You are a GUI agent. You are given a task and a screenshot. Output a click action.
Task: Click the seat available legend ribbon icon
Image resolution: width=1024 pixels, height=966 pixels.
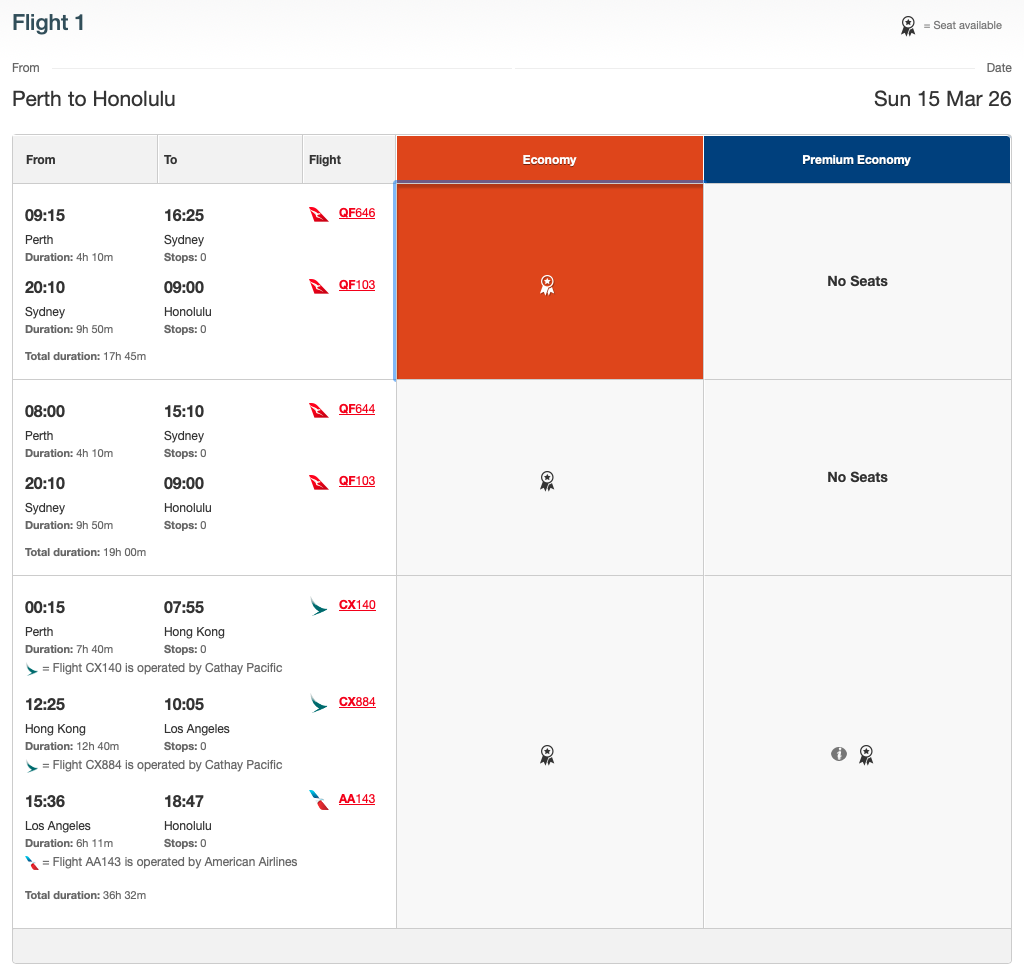click(908, 25)
